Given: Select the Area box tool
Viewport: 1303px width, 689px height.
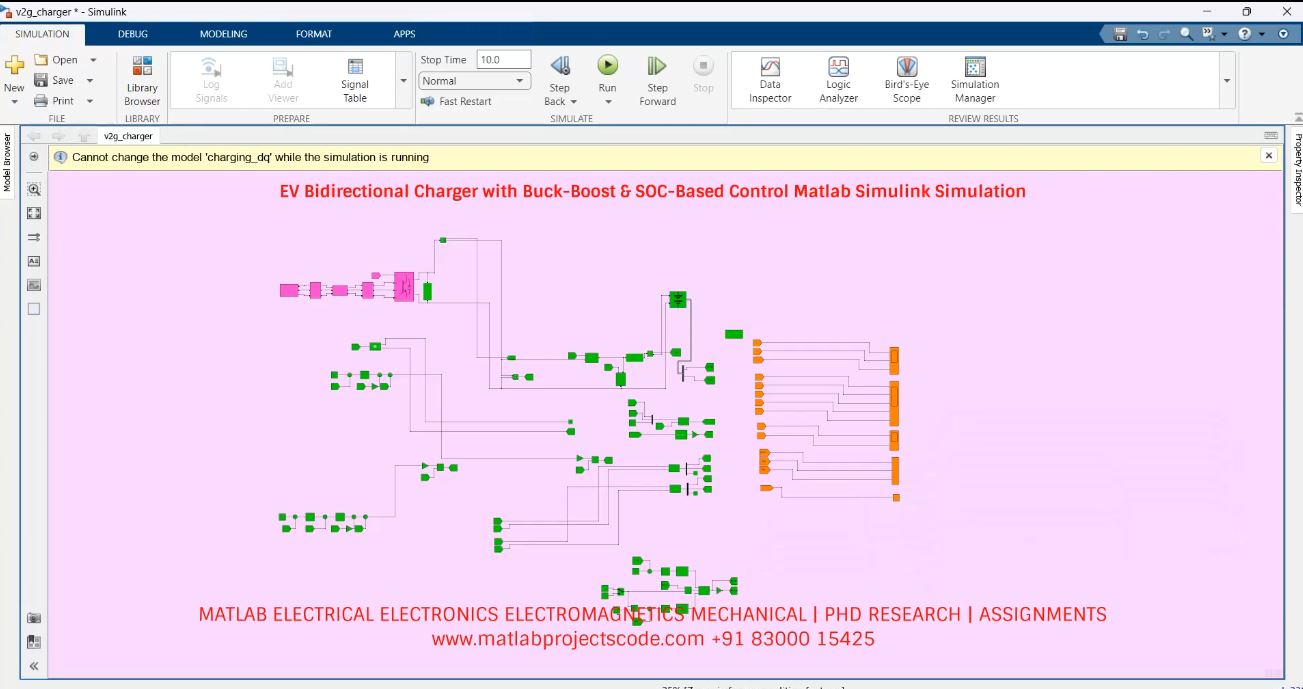Looking at the screenshot, I should point(34,309).
